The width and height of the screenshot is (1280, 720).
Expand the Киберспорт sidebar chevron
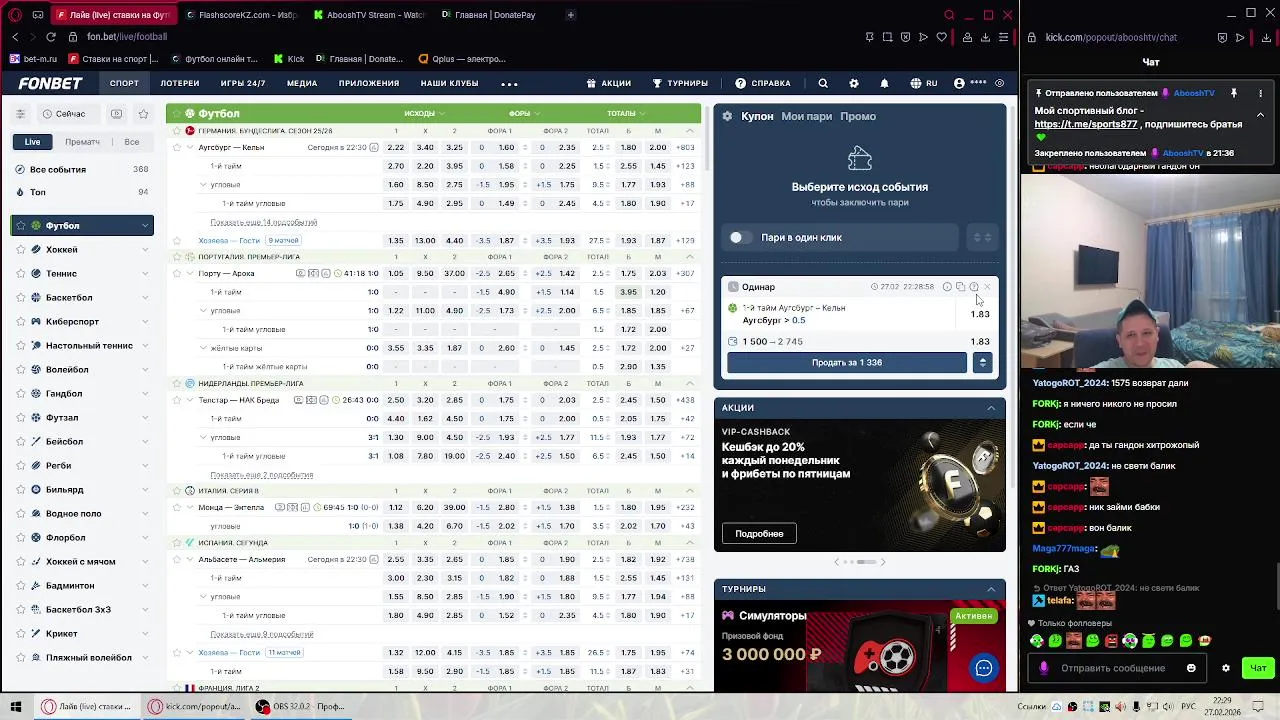pyautogui.click(x=145, y=322)
